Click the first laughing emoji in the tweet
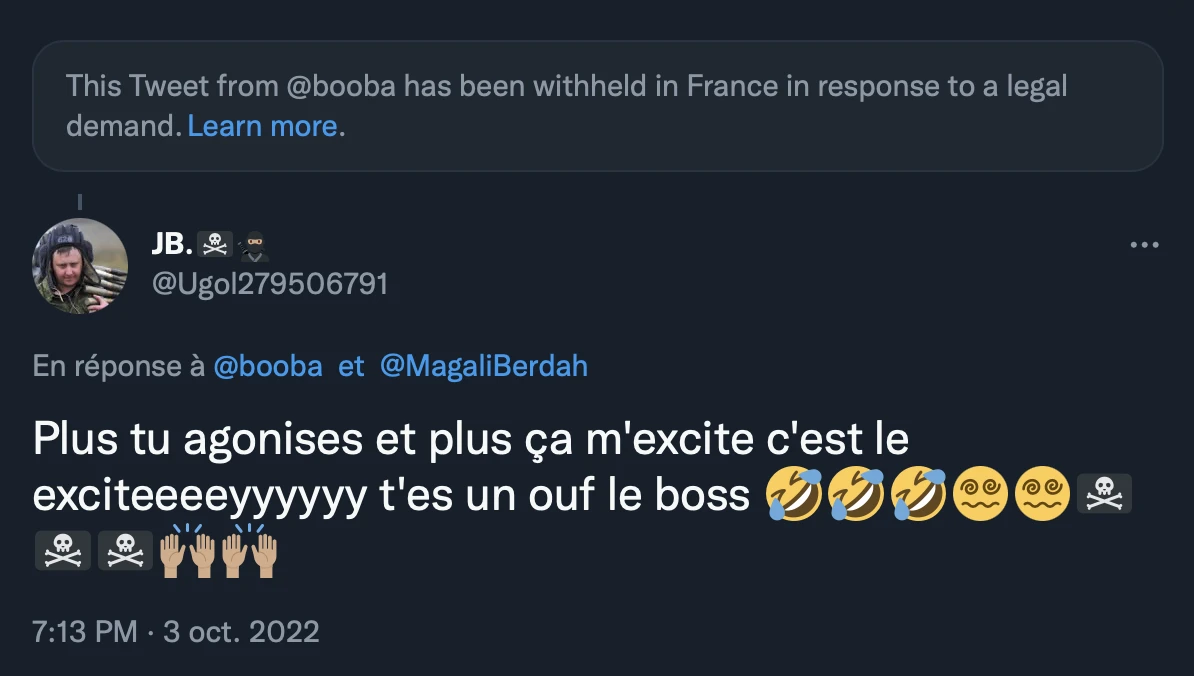Viewport: 1194px width, 676px height. click(794, 495)
